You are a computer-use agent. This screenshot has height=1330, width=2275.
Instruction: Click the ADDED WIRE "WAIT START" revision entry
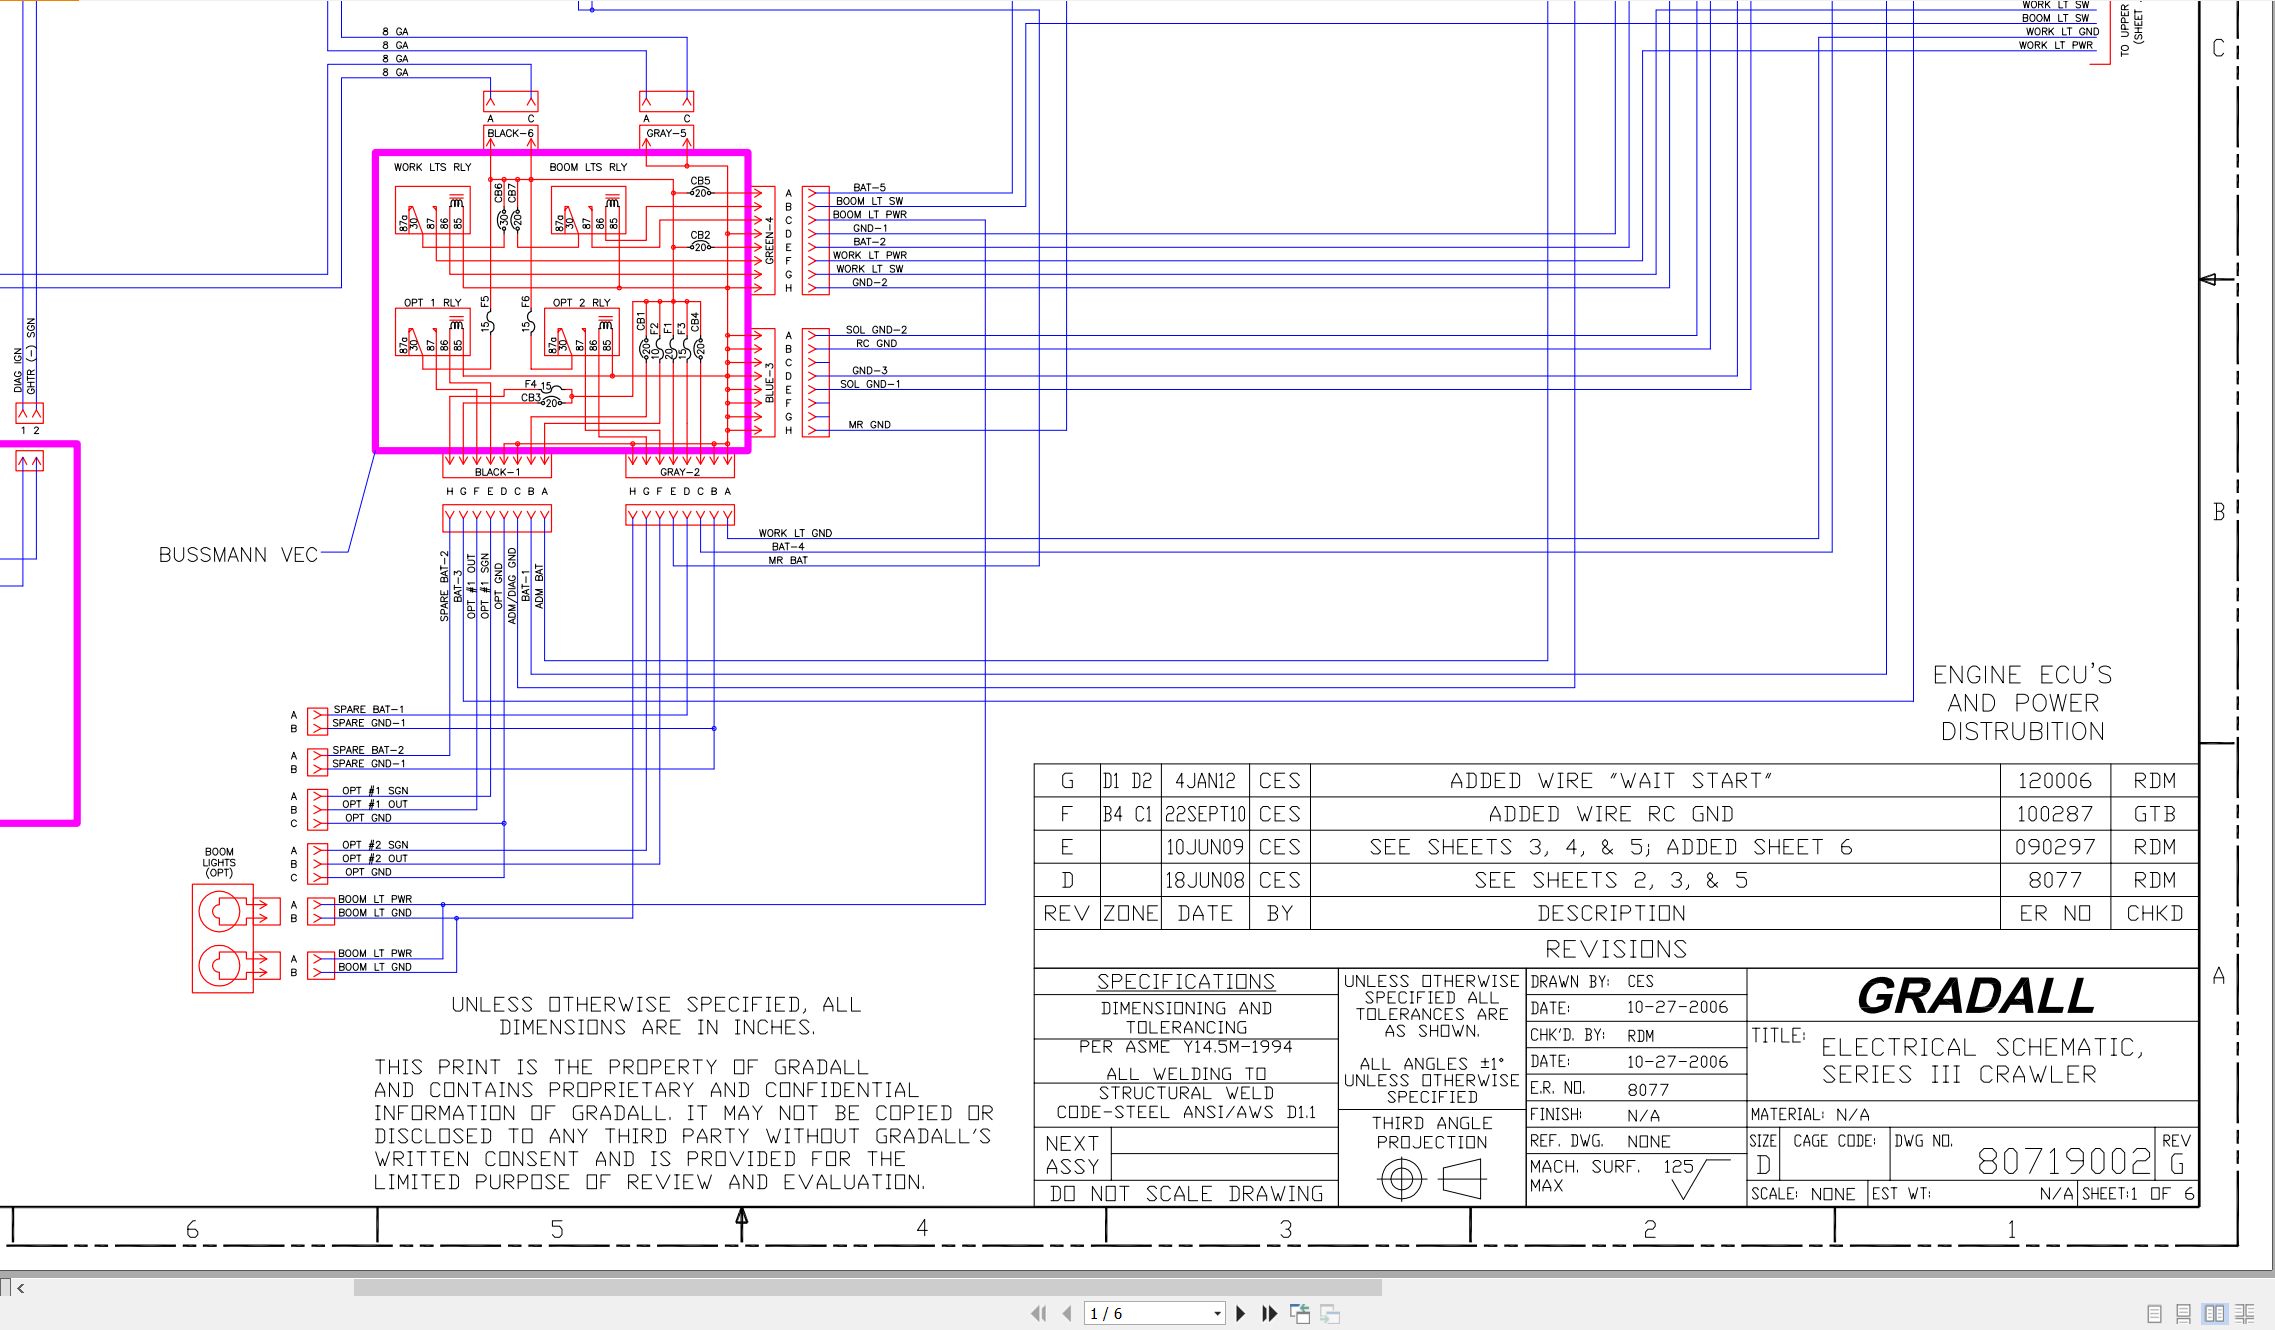(x=1611, y=781)
